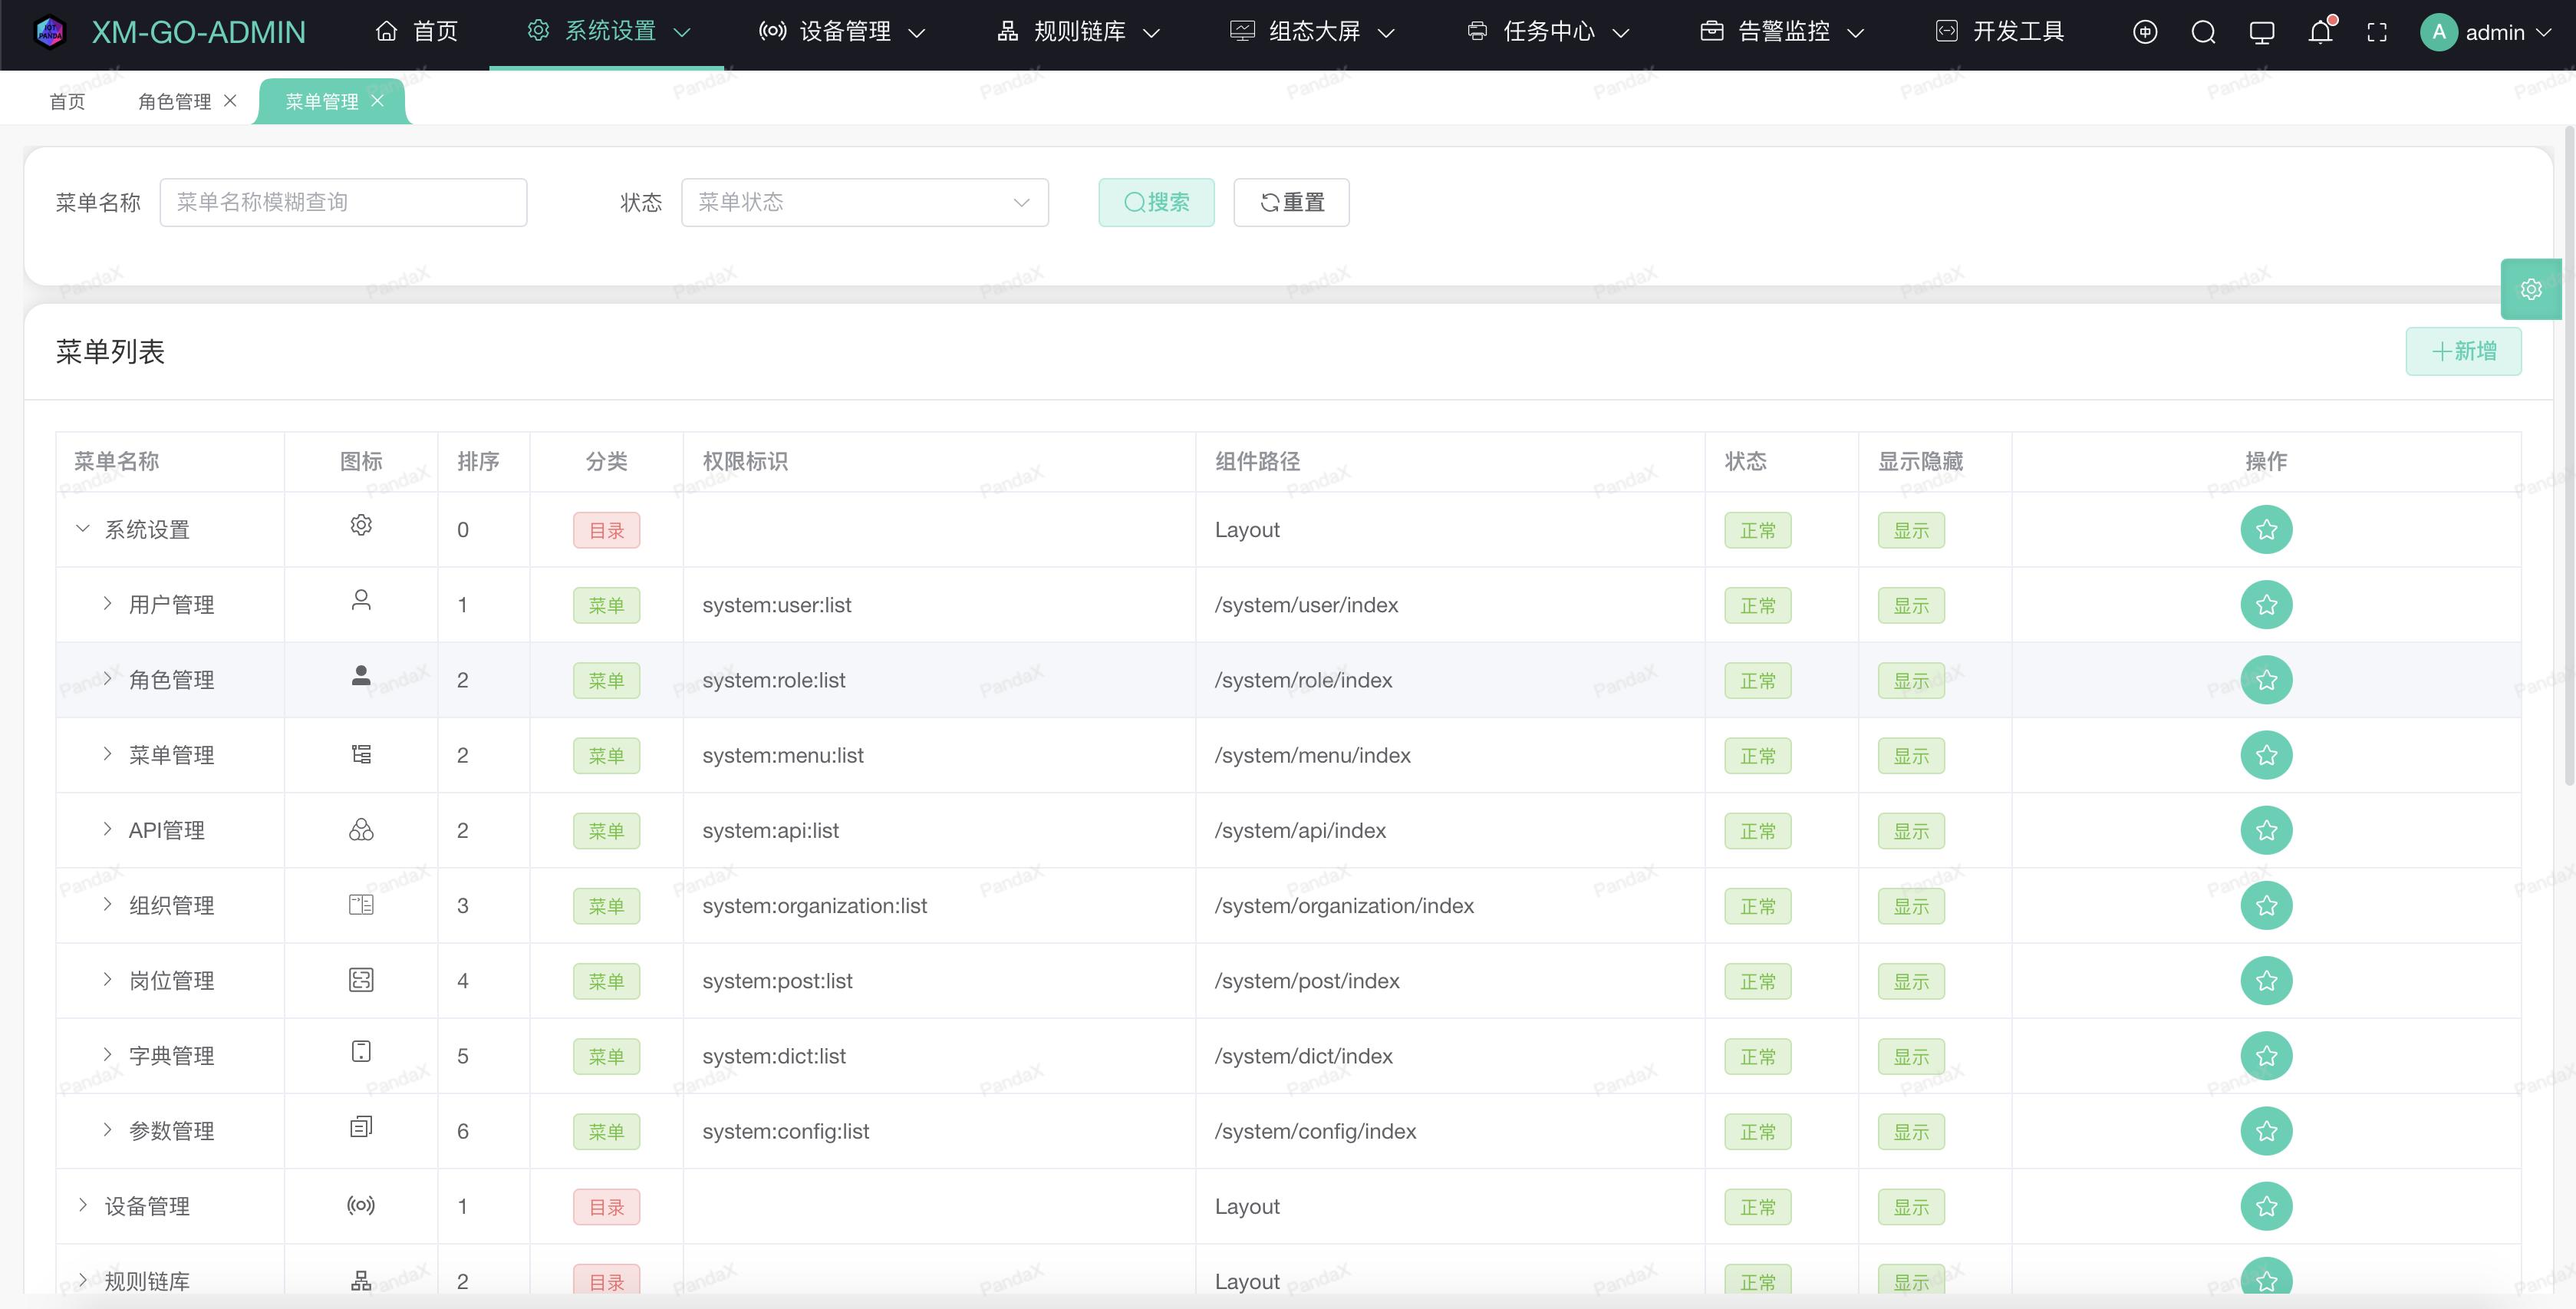2576x1309 pixels.
Task: Focus the 菜单名称 search input
Action: [343, 202]
